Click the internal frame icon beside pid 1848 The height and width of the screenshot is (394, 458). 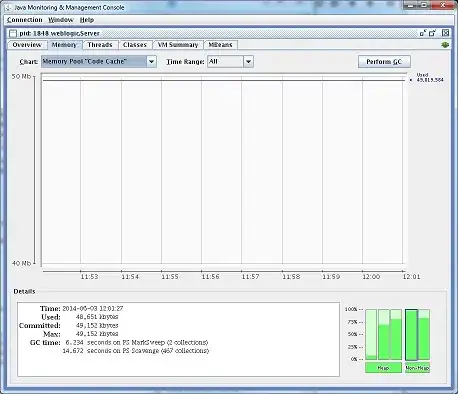(x=13, y=33)
